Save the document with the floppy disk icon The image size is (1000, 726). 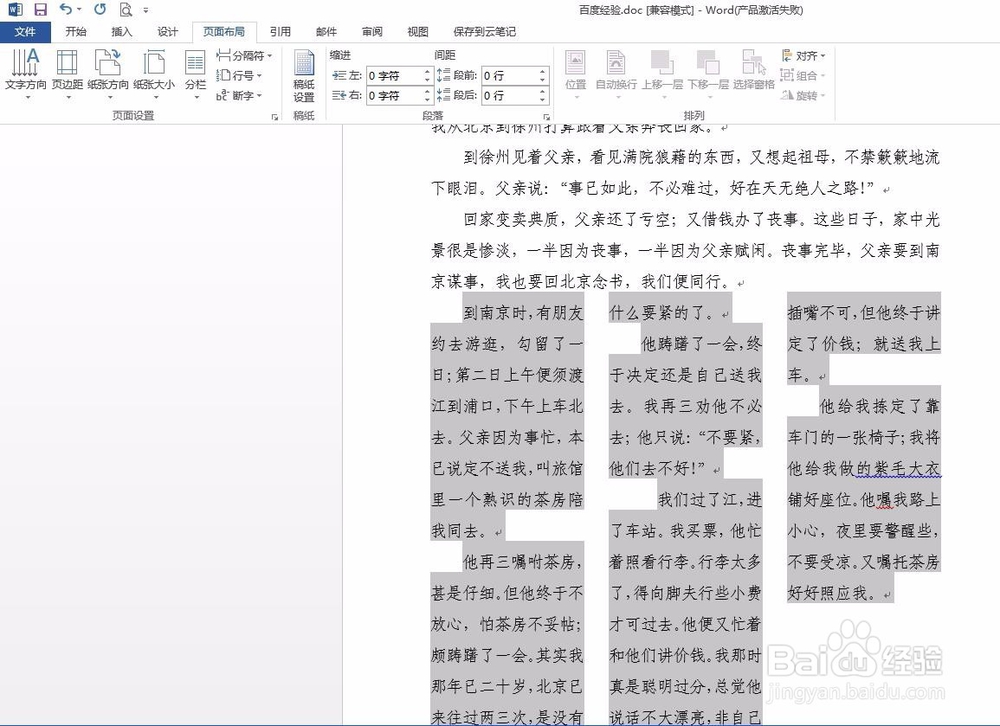coord(40,10)
